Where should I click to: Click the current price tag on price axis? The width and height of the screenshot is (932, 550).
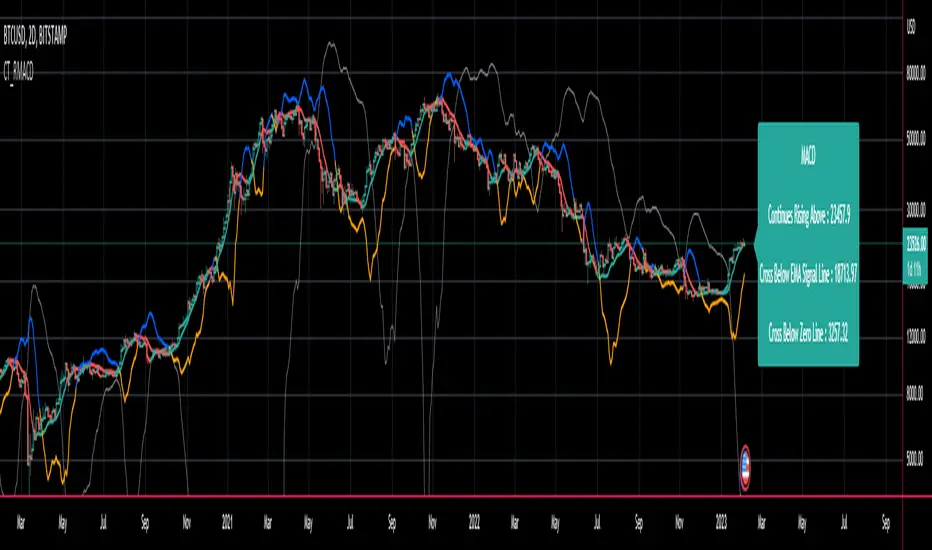[x=915, y=256]
